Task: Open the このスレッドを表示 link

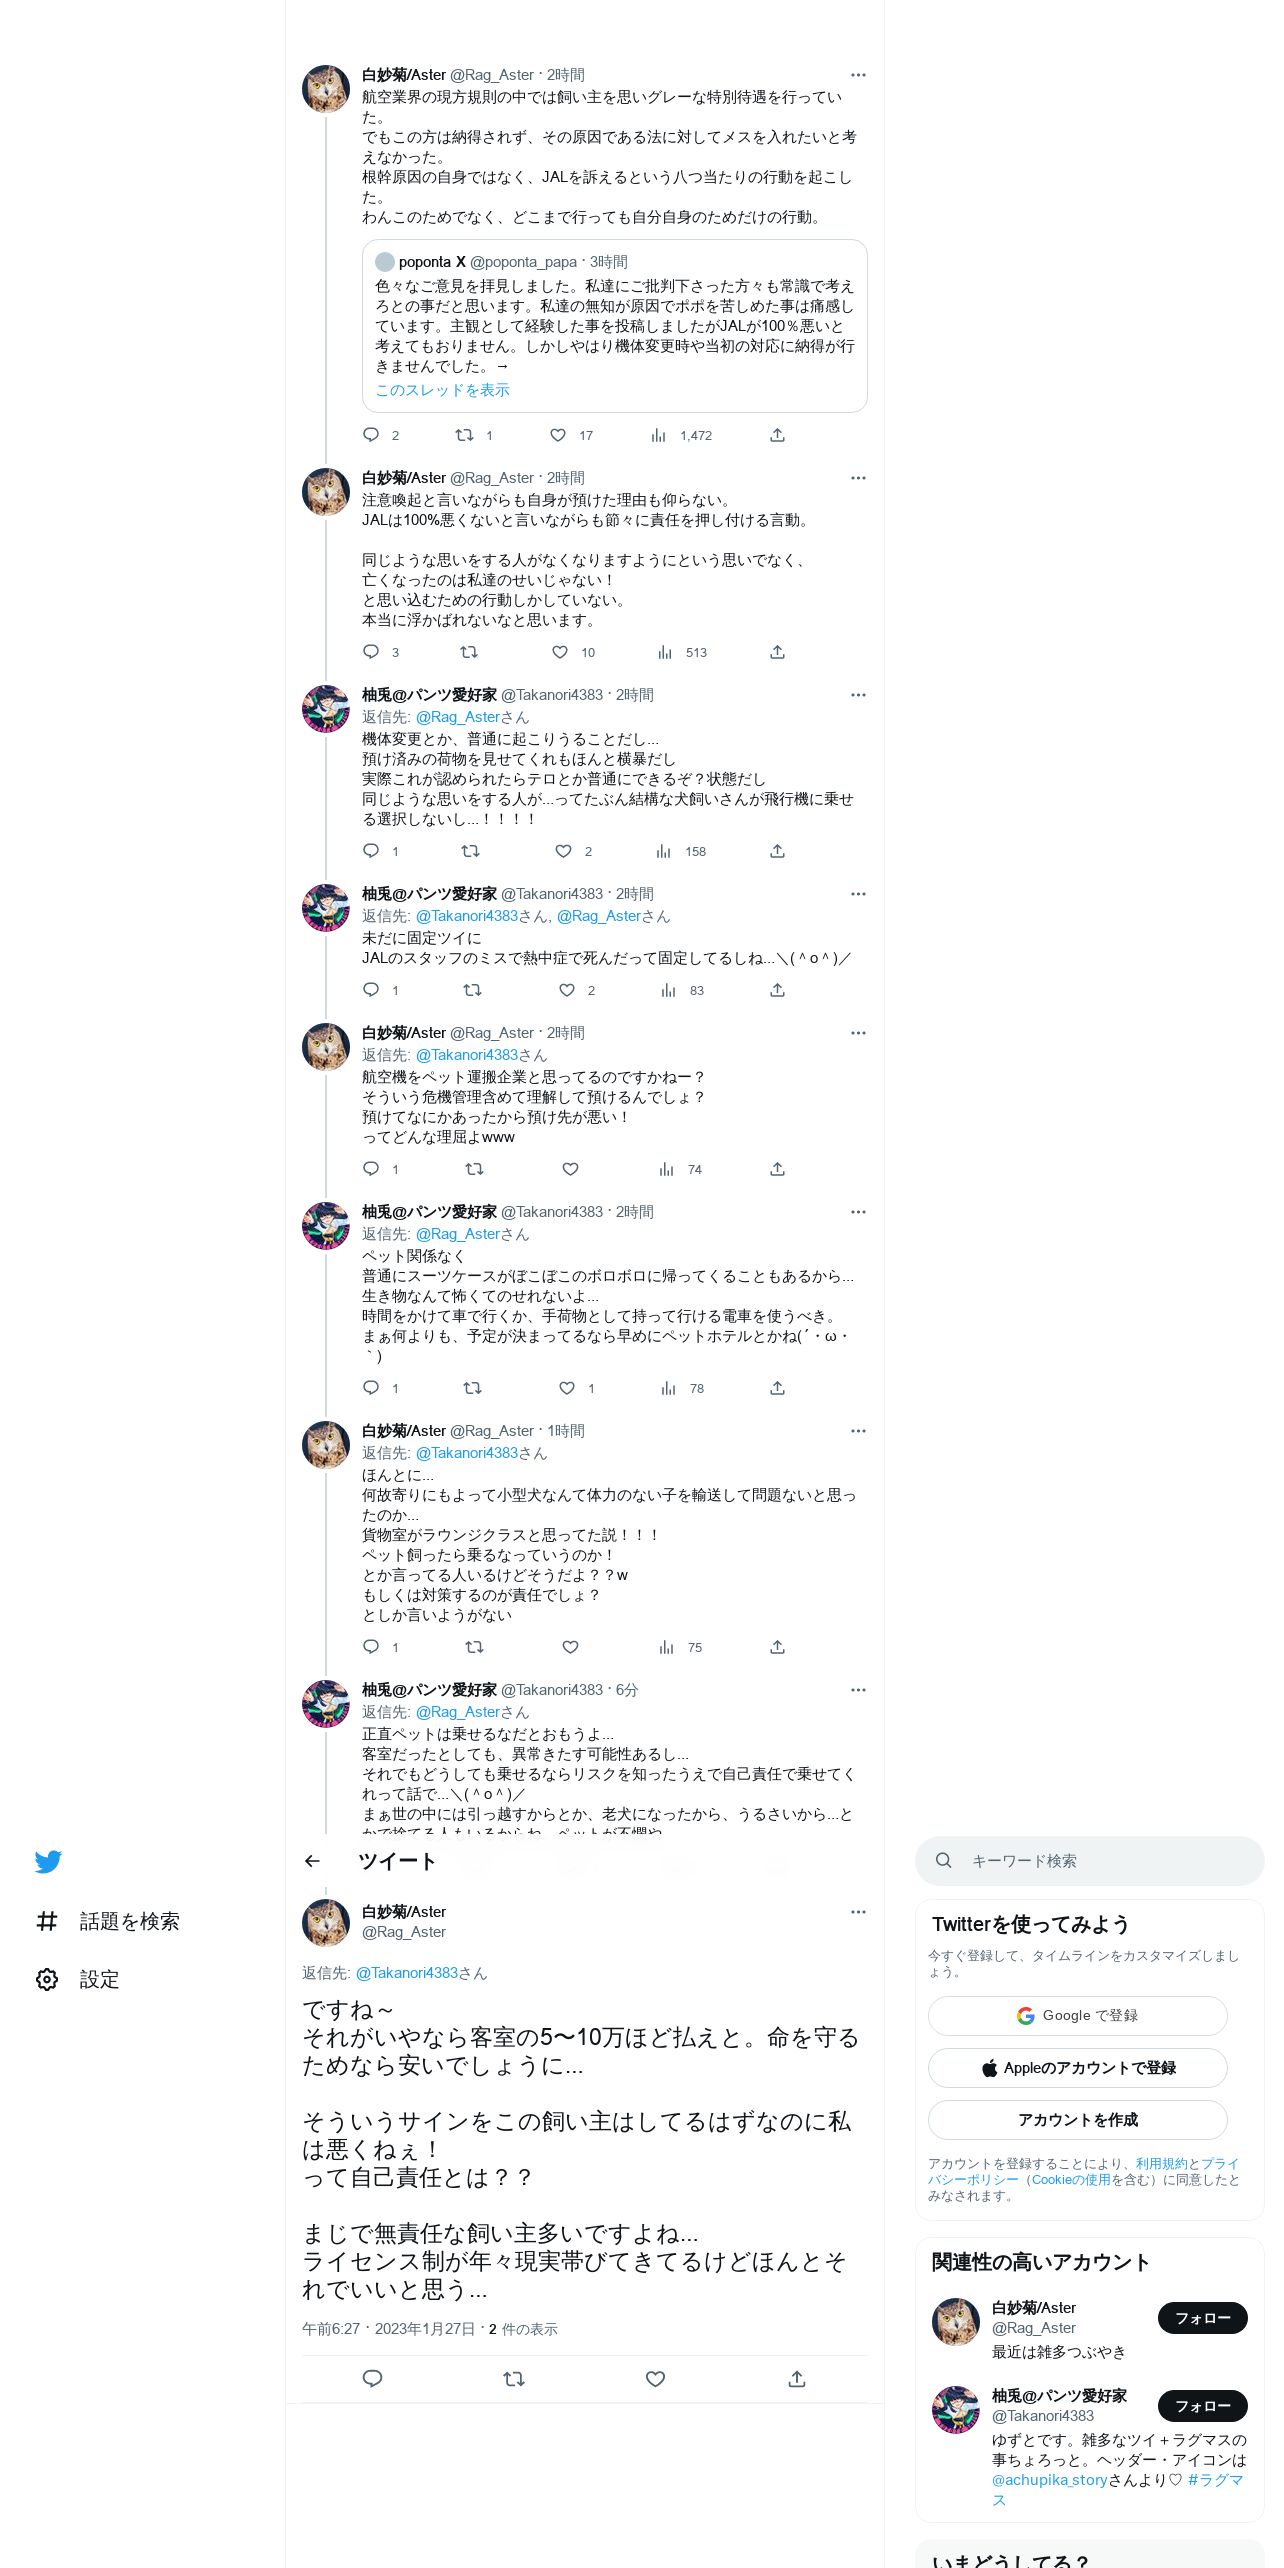Action: pyautogui.click(x=442, y=390)
